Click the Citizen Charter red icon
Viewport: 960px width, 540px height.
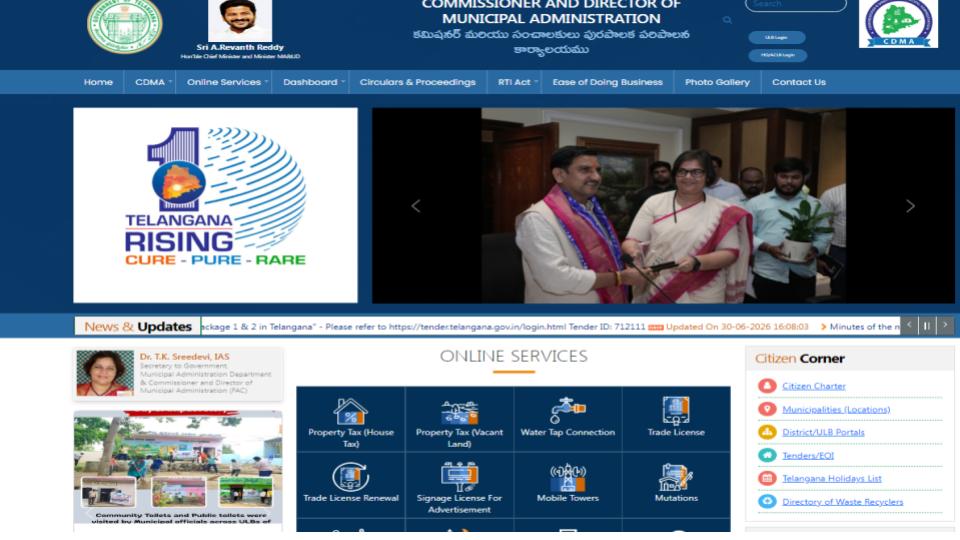[x=767, y=386]
